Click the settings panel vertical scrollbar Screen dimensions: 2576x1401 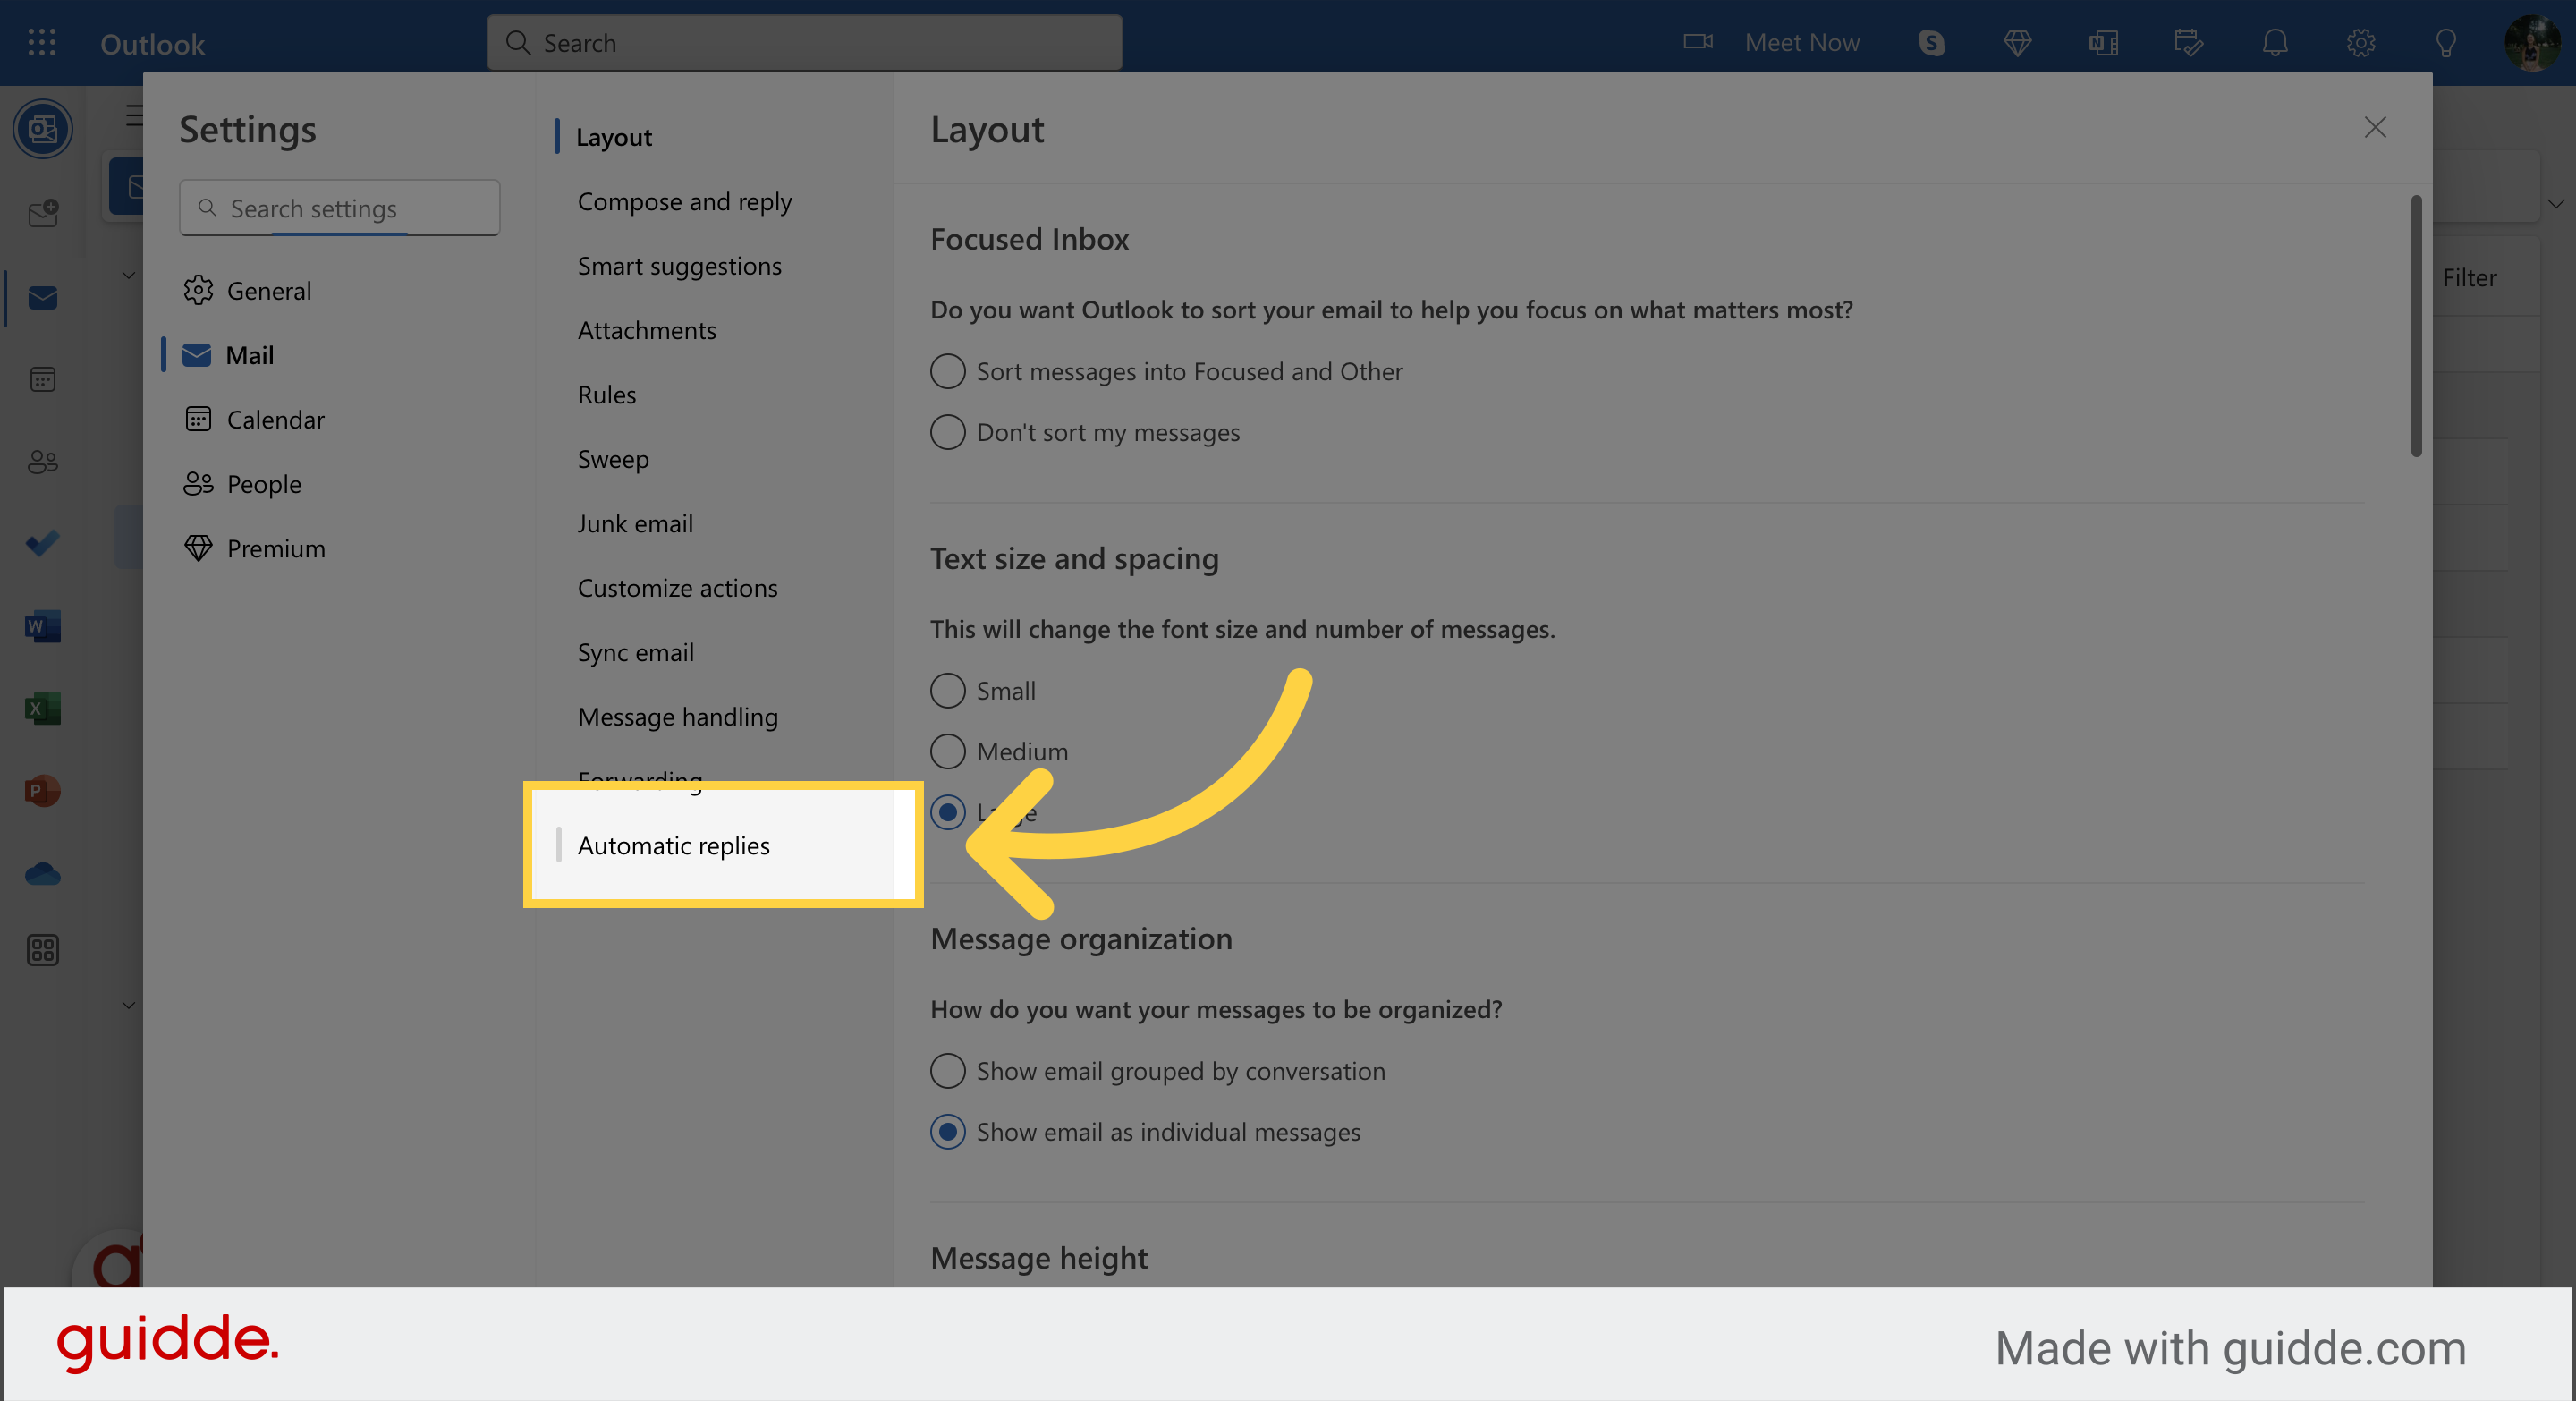point(2415,326)
